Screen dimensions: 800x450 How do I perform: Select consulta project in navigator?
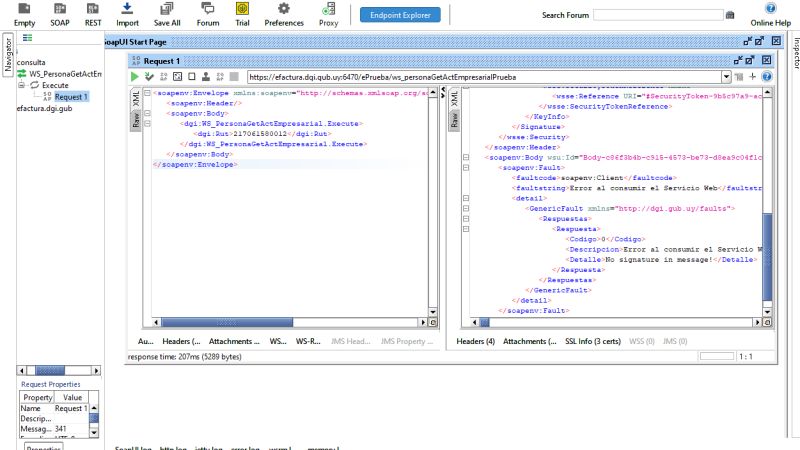click(31, 62)
